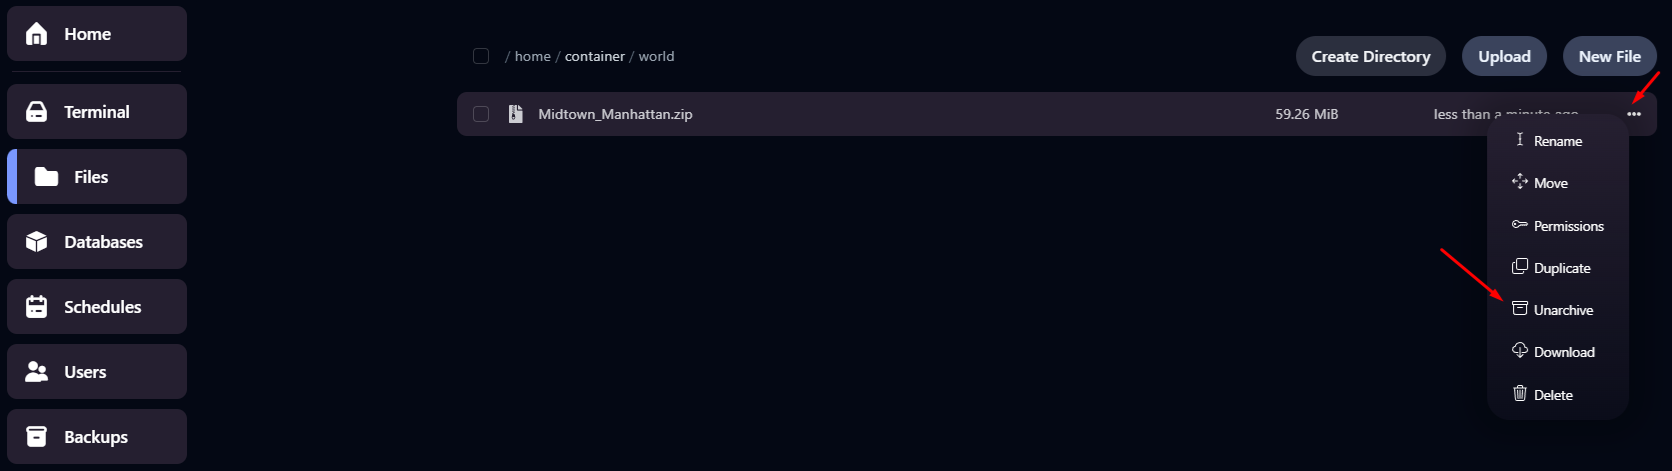Viewport: 1672px width, 471px height.
Task: Click the Schedules calendar icon
Action: pyautogui.click(x=37, y=307)
